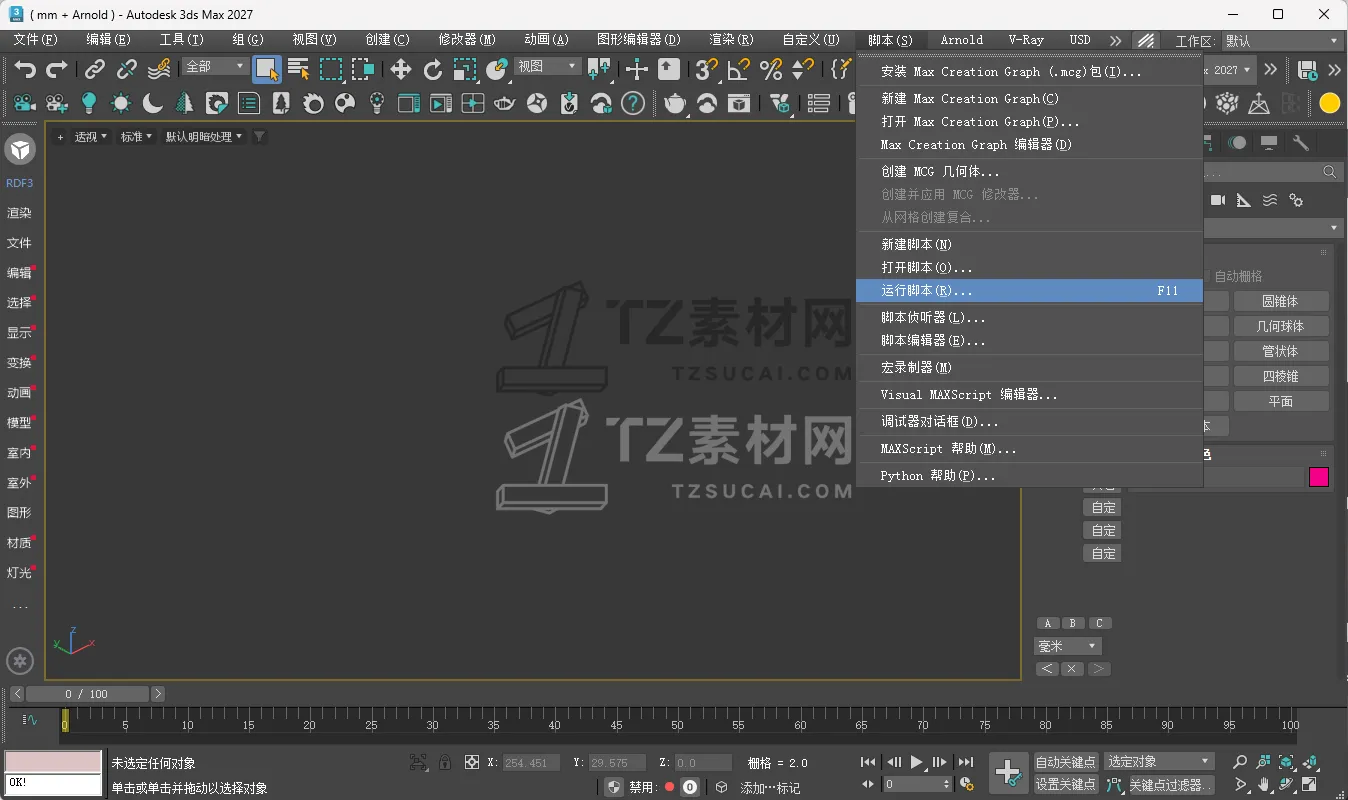The height and width of the screenshot is (800, 1348).
Task: Click the current frame number field
Action: pos(918,785)
